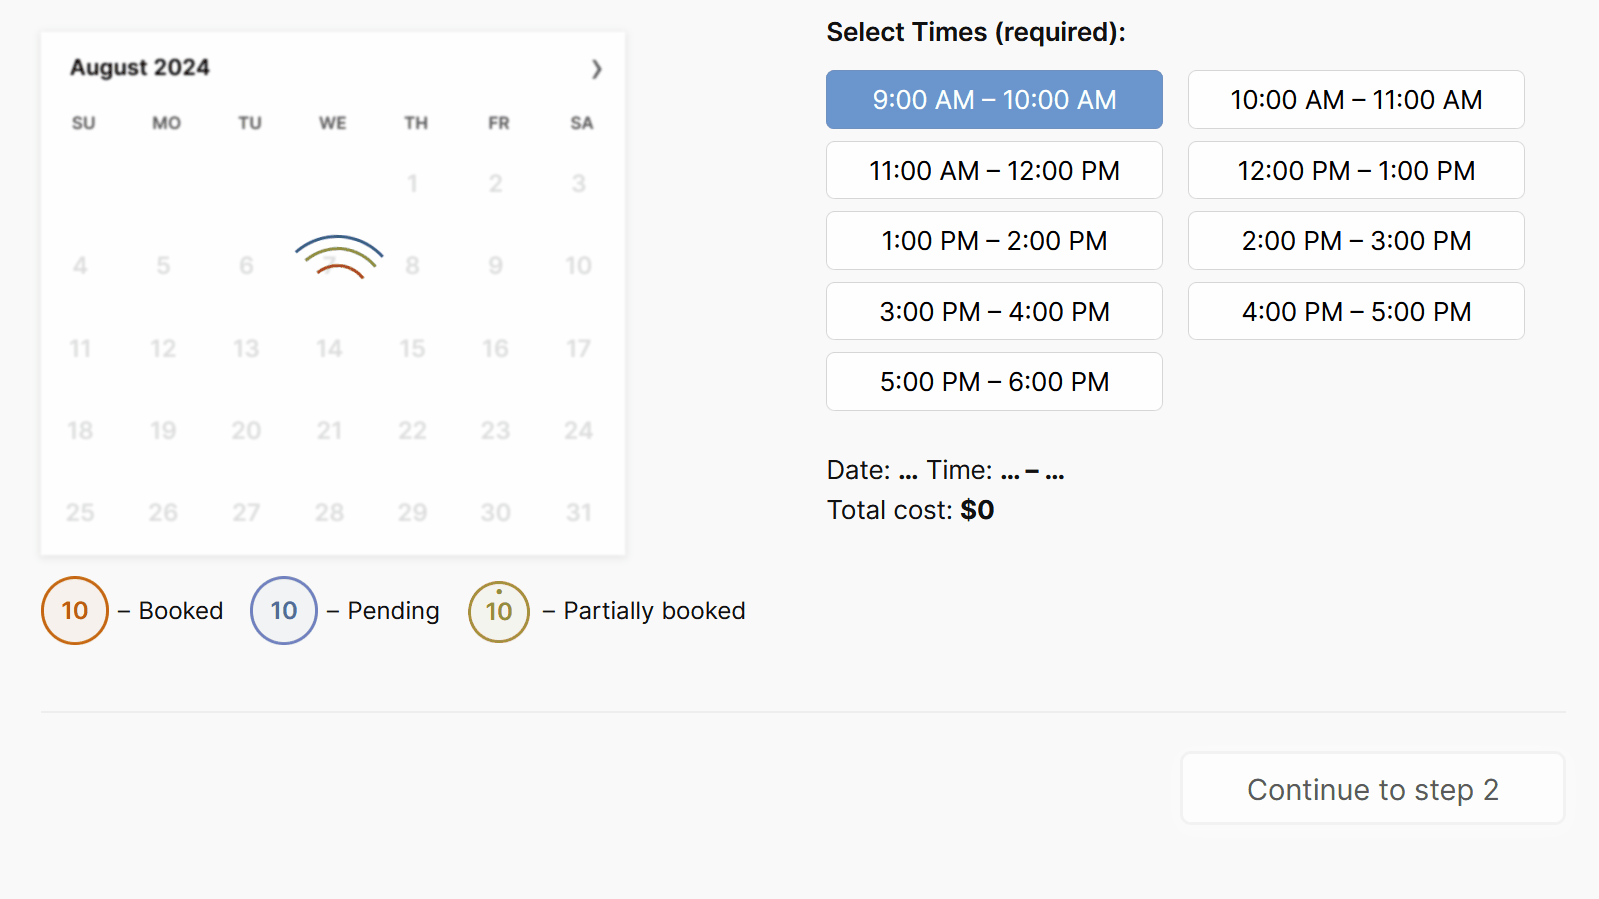Pick August 27 in the calendar
Screen dimensions: 1599x899
246,513
